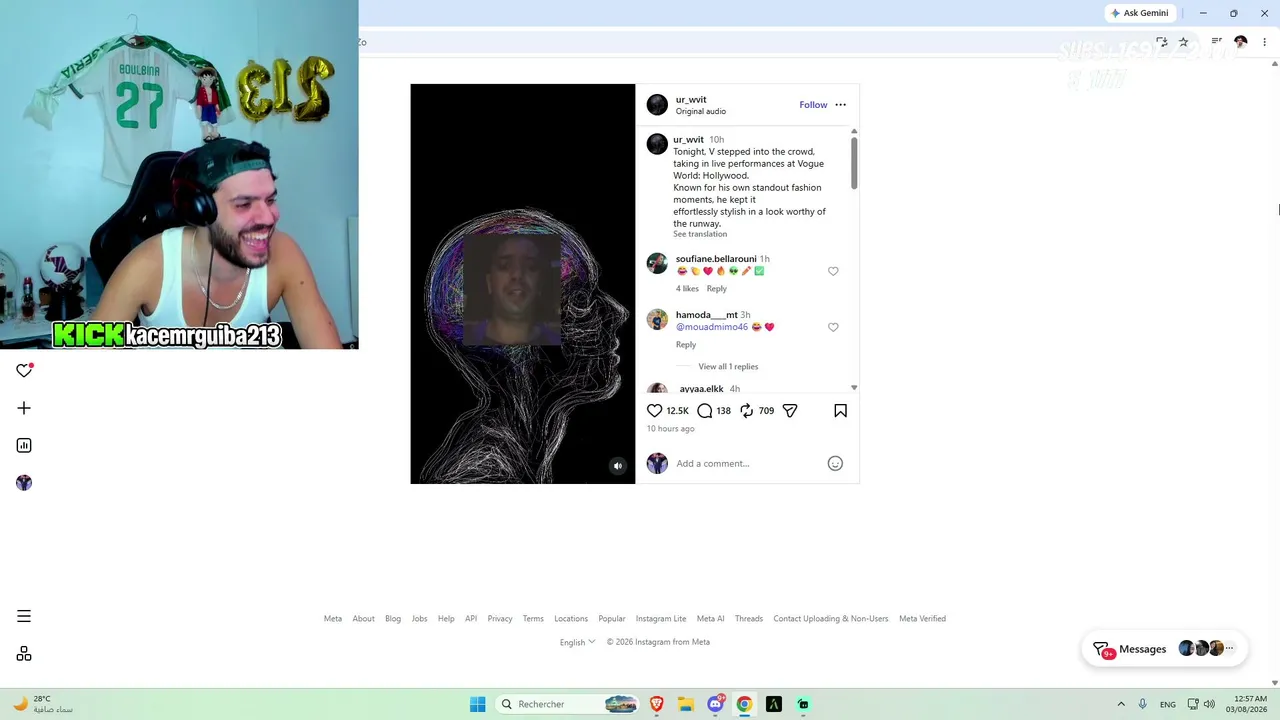Open the profile avatar in Instagram sidebar
This screenshot has width=1280, height=720.
tap(24, 483)
